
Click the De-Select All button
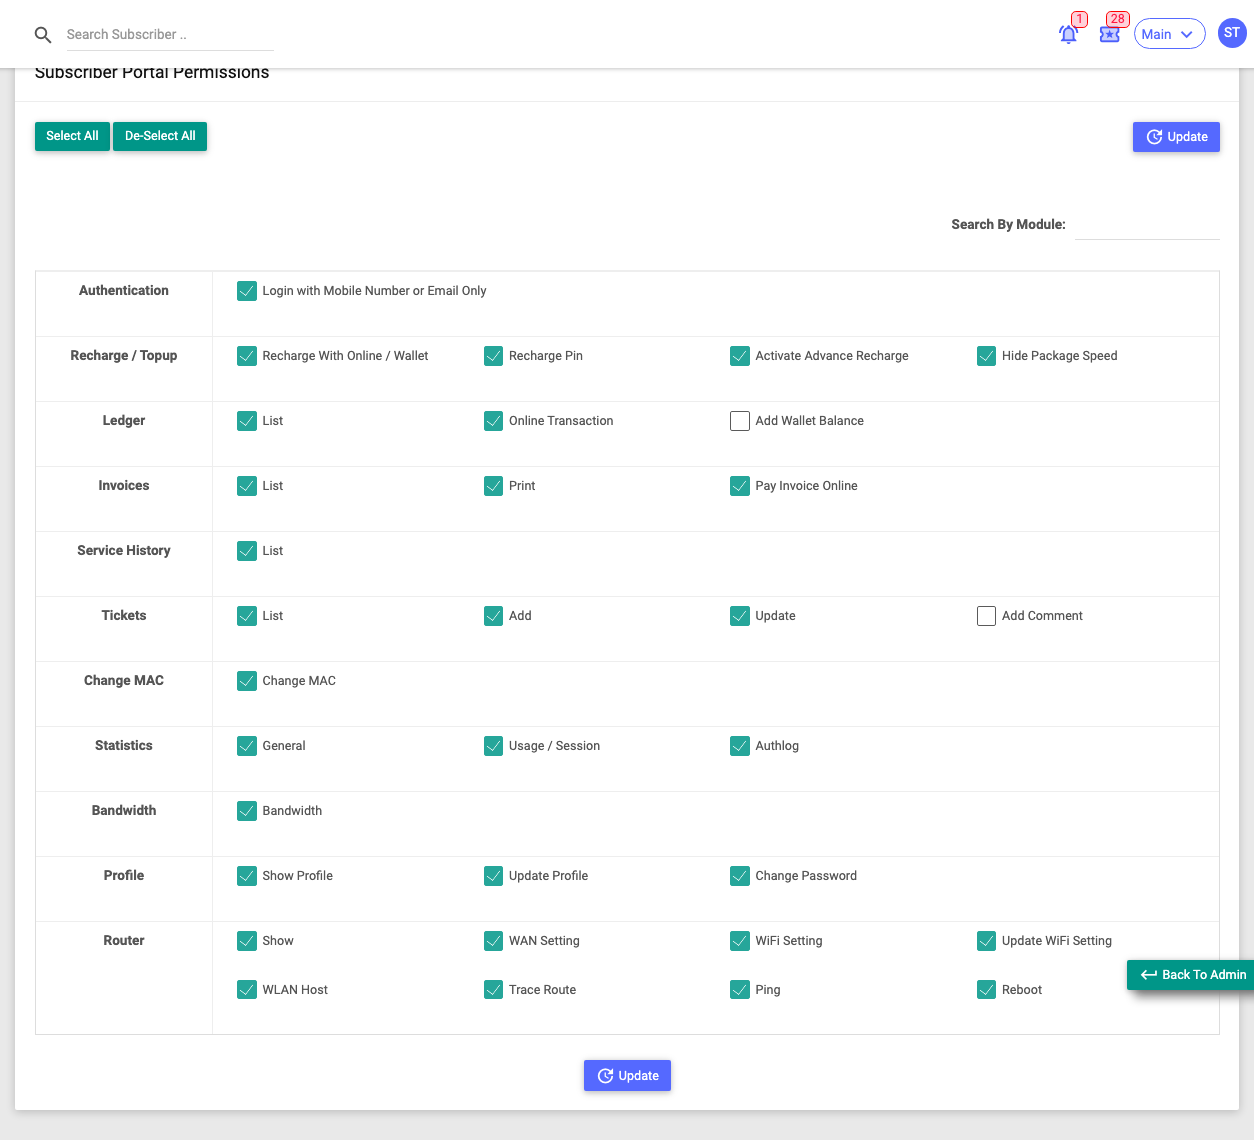coord(160,136)
